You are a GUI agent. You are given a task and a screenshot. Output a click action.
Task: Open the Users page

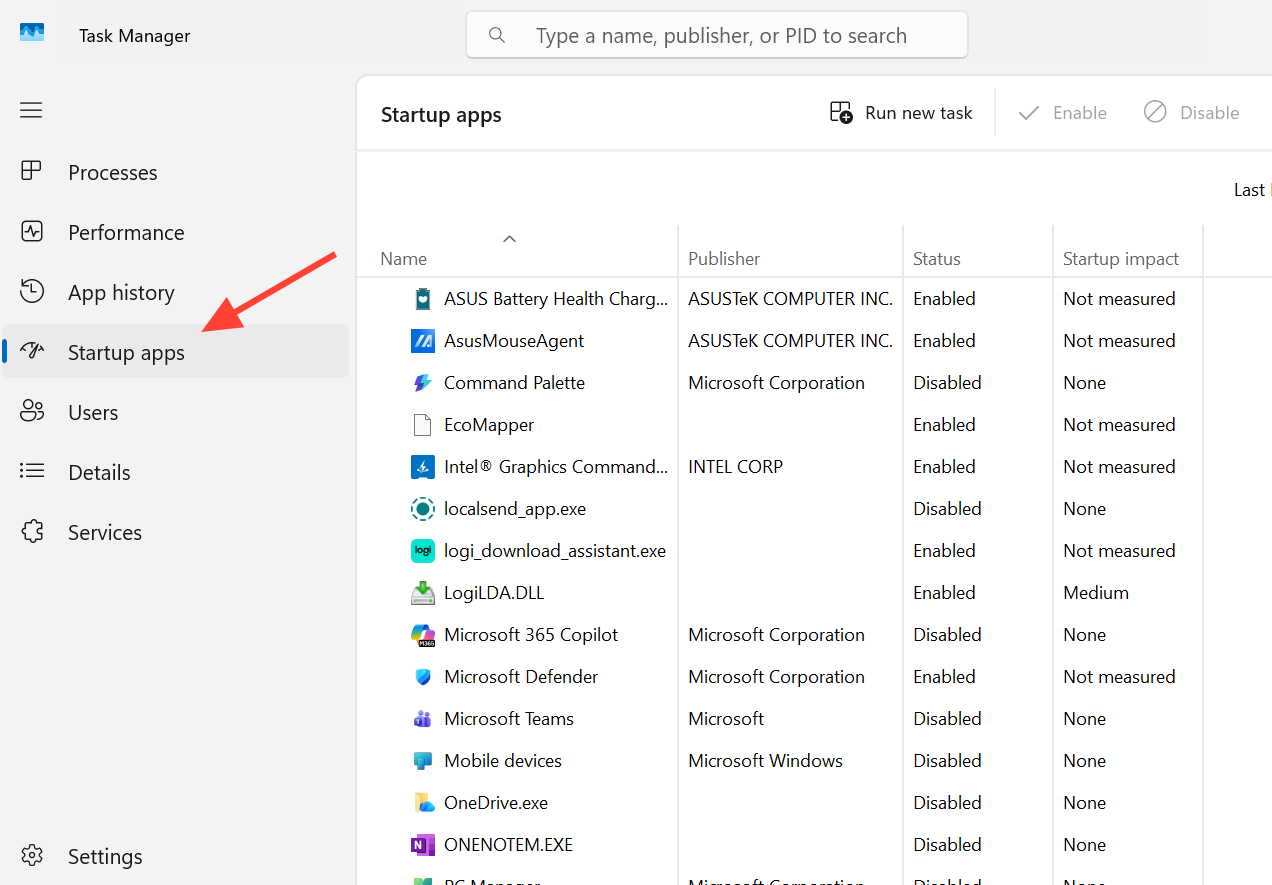coord(175,412)
